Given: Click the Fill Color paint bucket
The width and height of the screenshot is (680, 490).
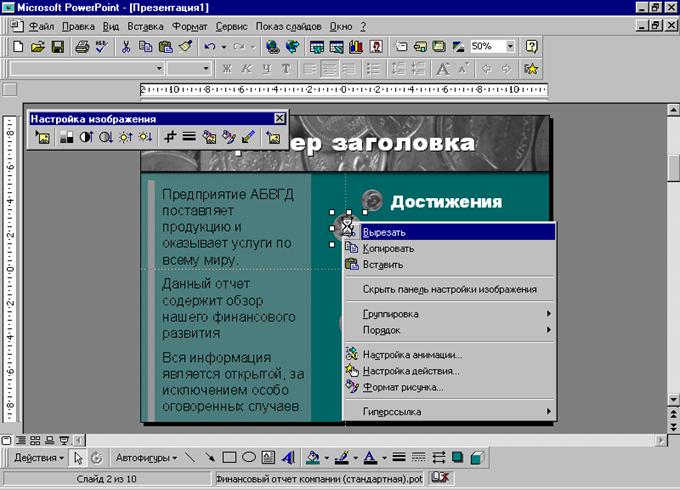Looking at the screenshot, I should [313, 458].
